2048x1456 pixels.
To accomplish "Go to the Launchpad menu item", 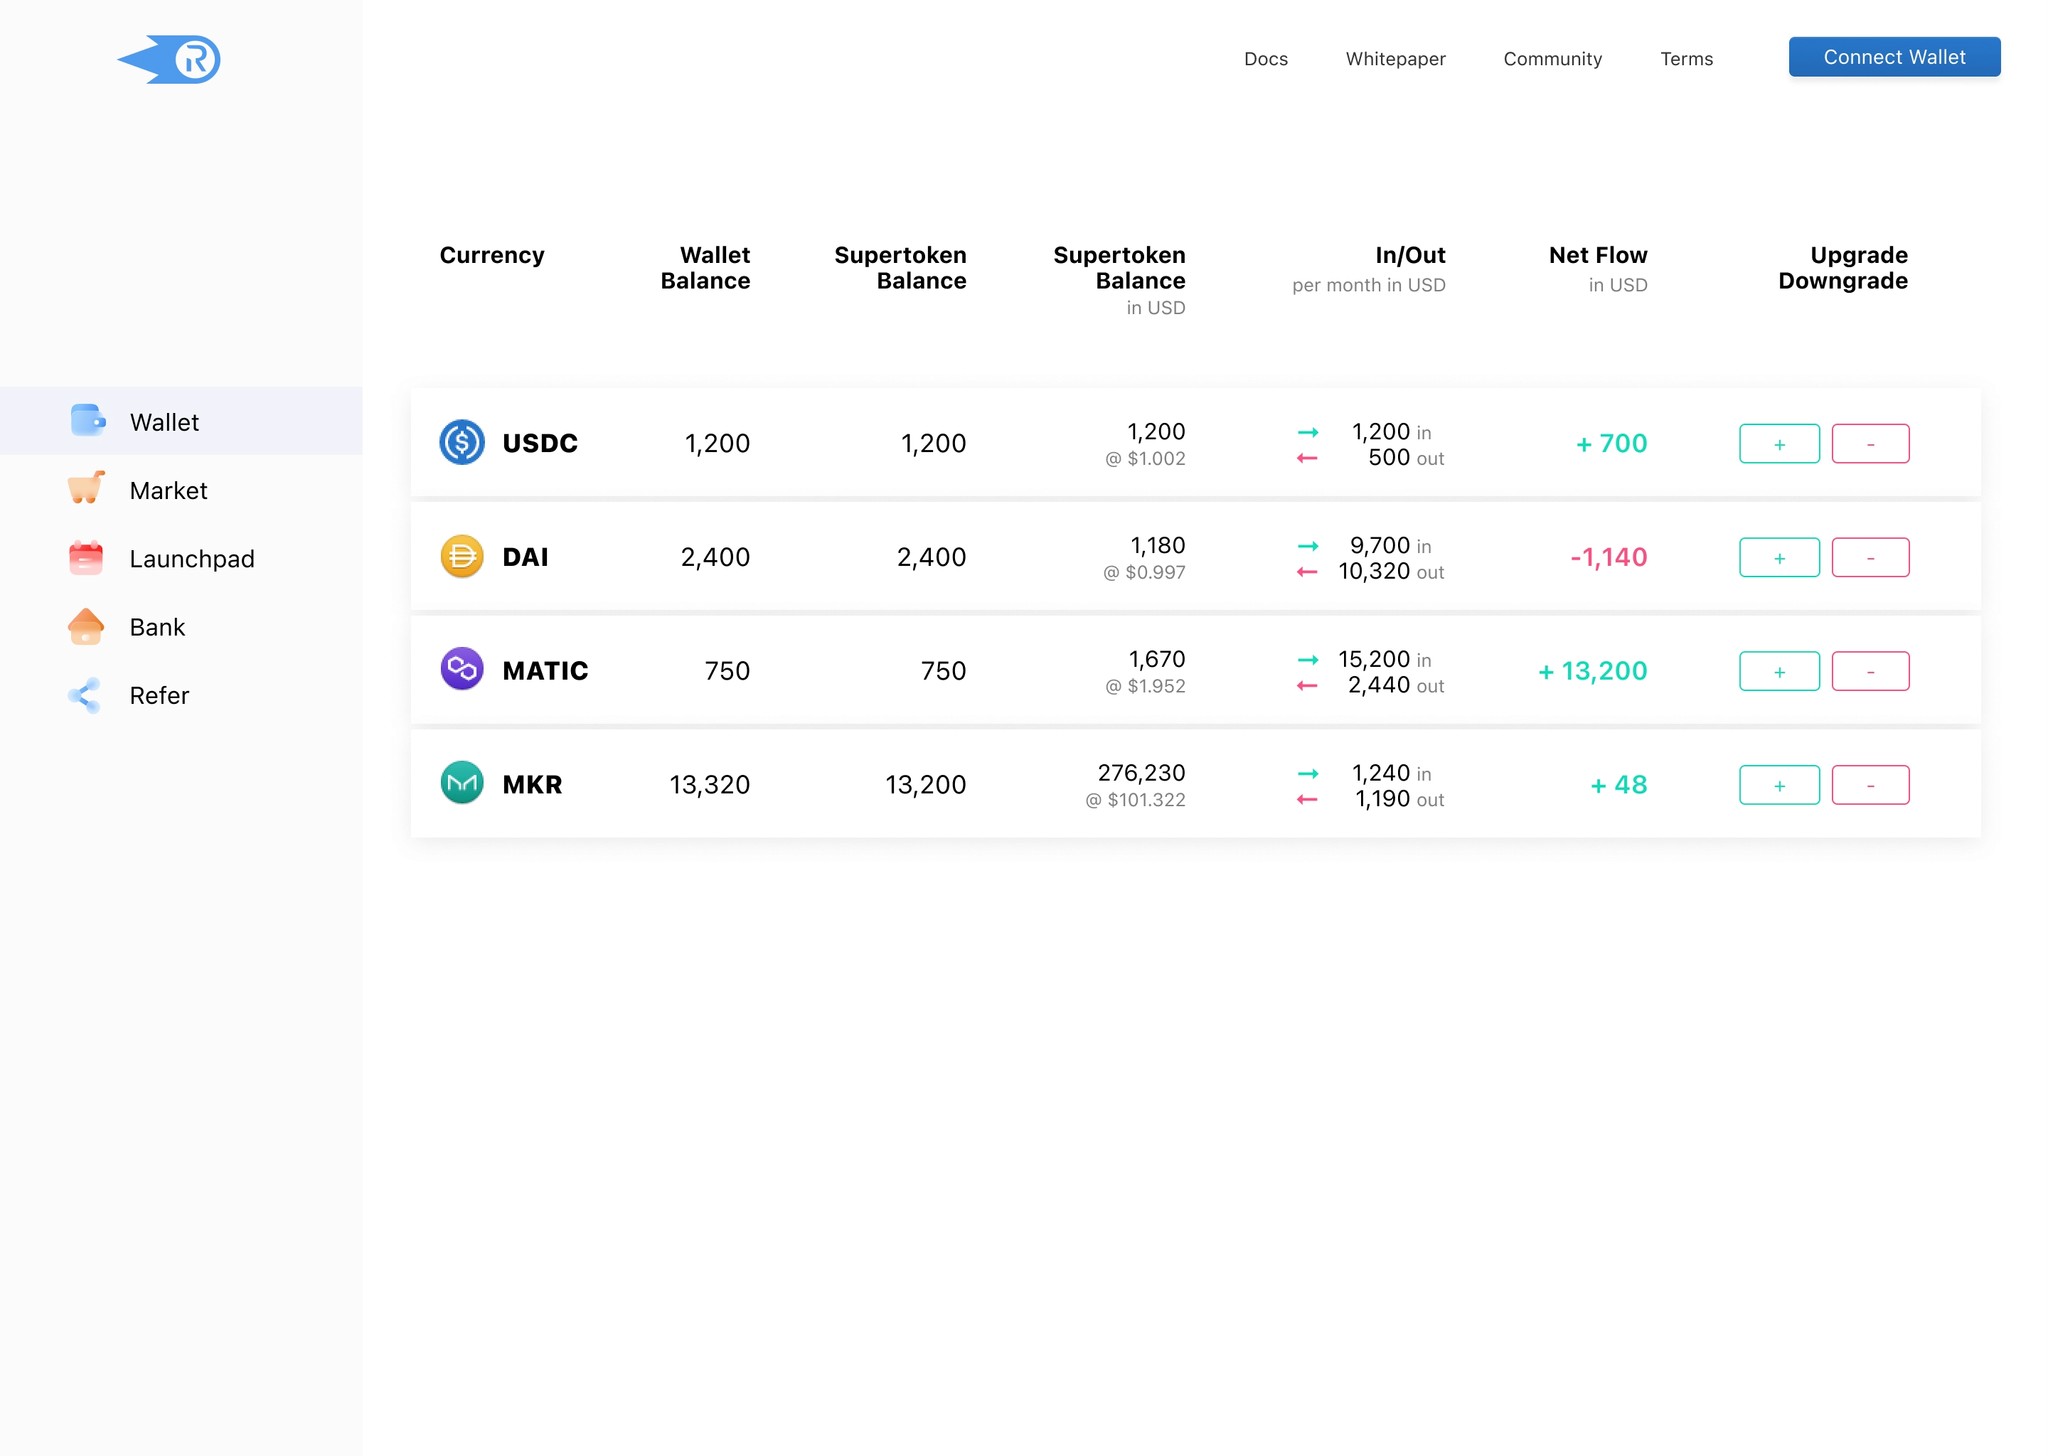I will pos(192,558).
